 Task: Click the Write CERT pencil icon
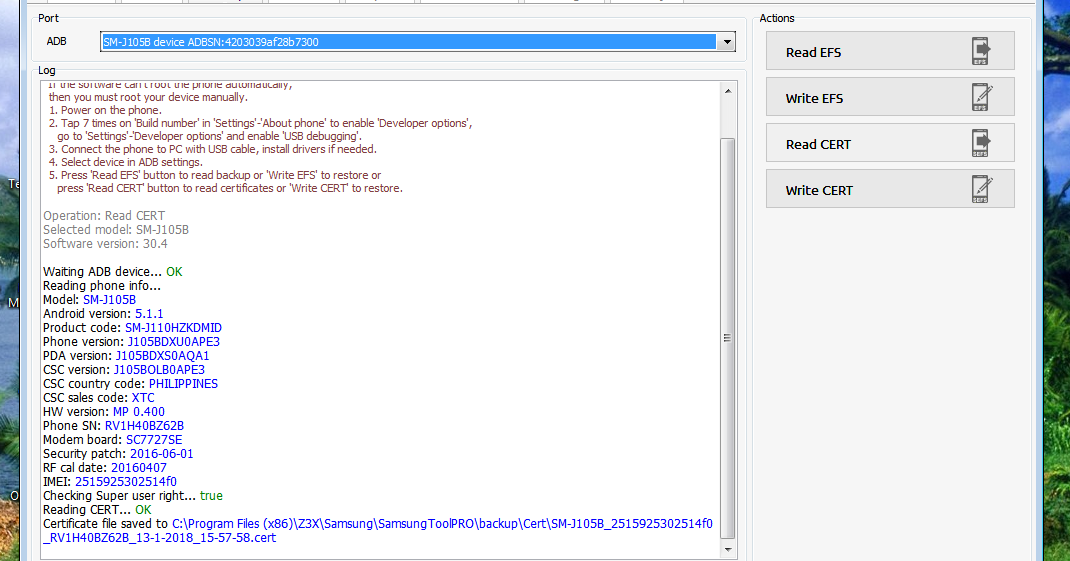981,189
